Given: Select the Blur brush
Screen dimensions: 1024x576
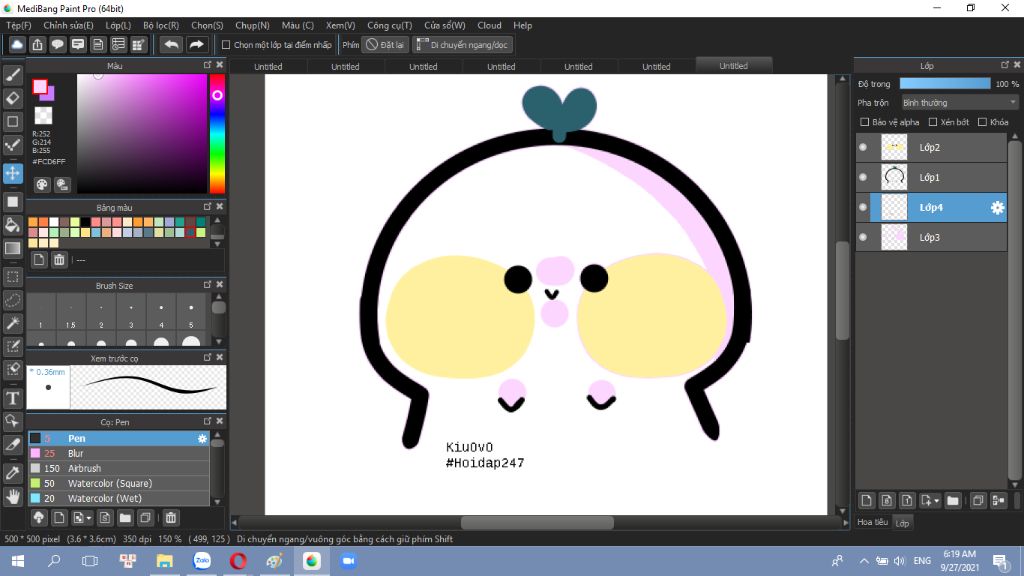Looking at the screenshot, I should point(118,453).
